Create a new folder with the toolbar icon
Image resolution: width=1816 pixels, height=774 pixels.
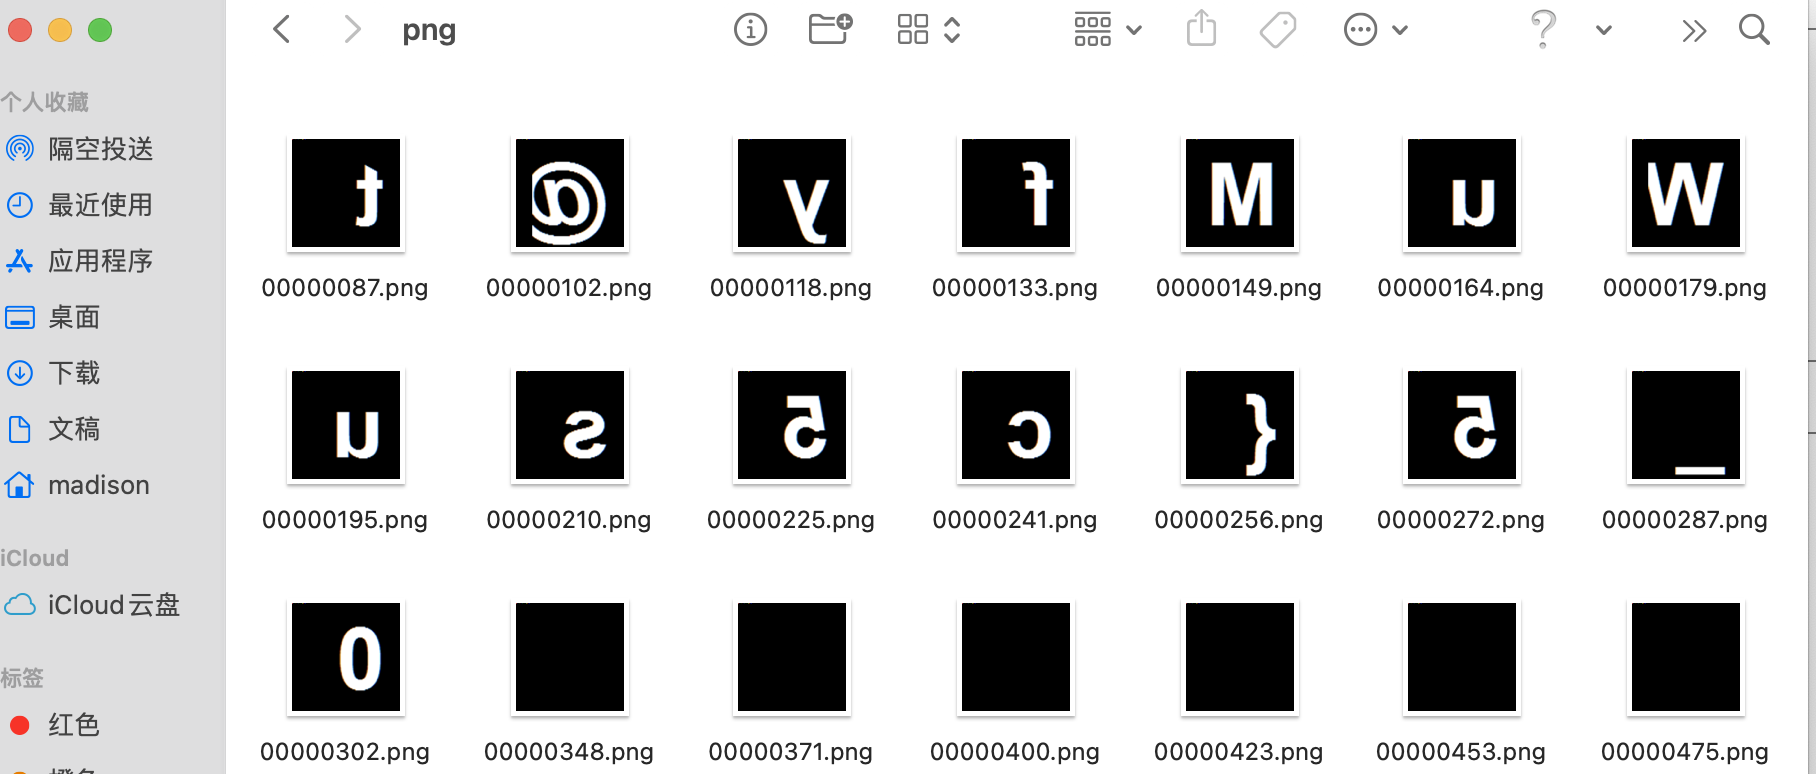(x=830, y=29)
